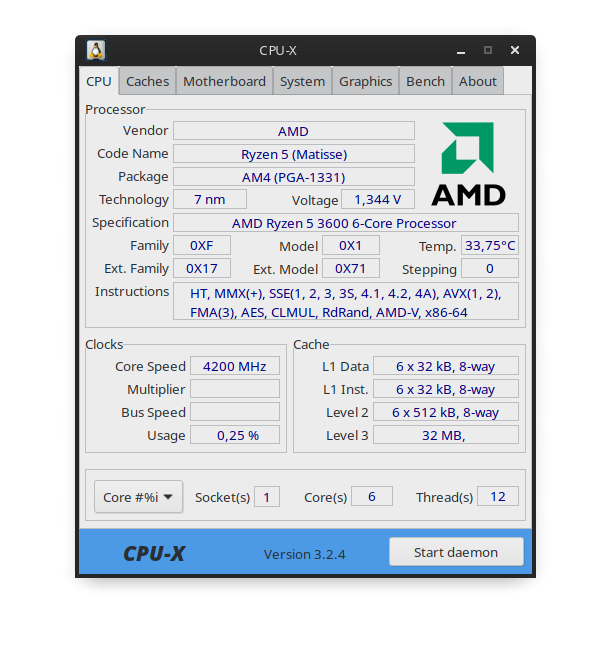The width and height of the screenshot is (611, 663).
Task: Click the Model value 0X1
Action: 351,246
